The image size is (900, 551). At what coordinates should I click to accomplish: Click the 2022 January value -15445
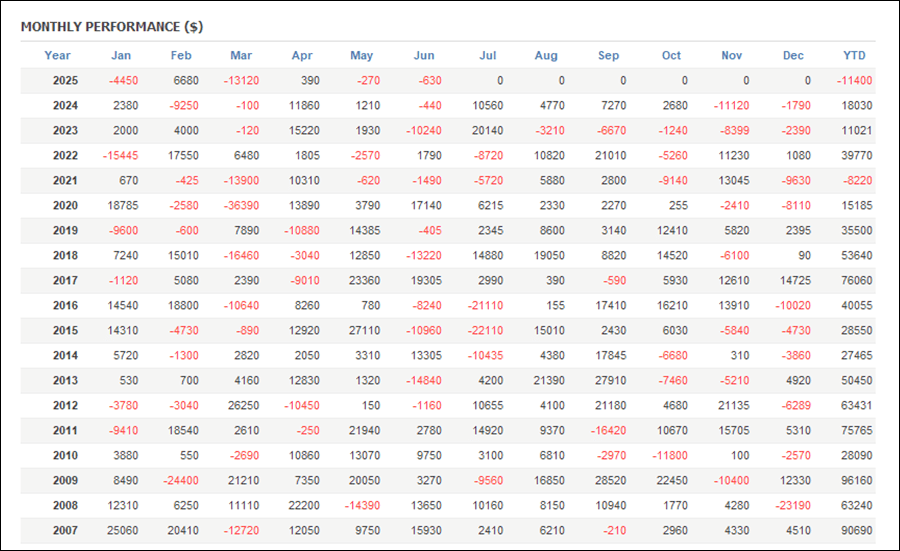pyautogui.click(x=121, y=156)
